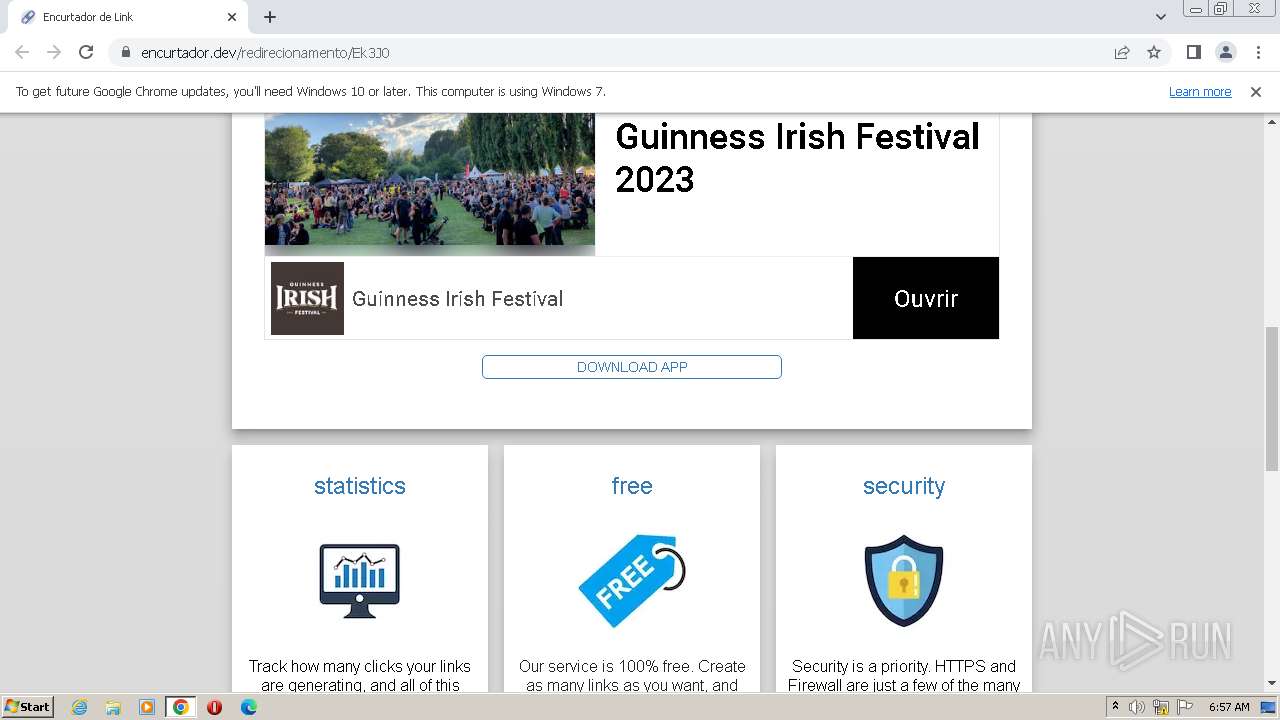Dismiss the Chrome update notification bar
The width and height of the screenshot is (1280, 720).
[x=1256, y=91]
